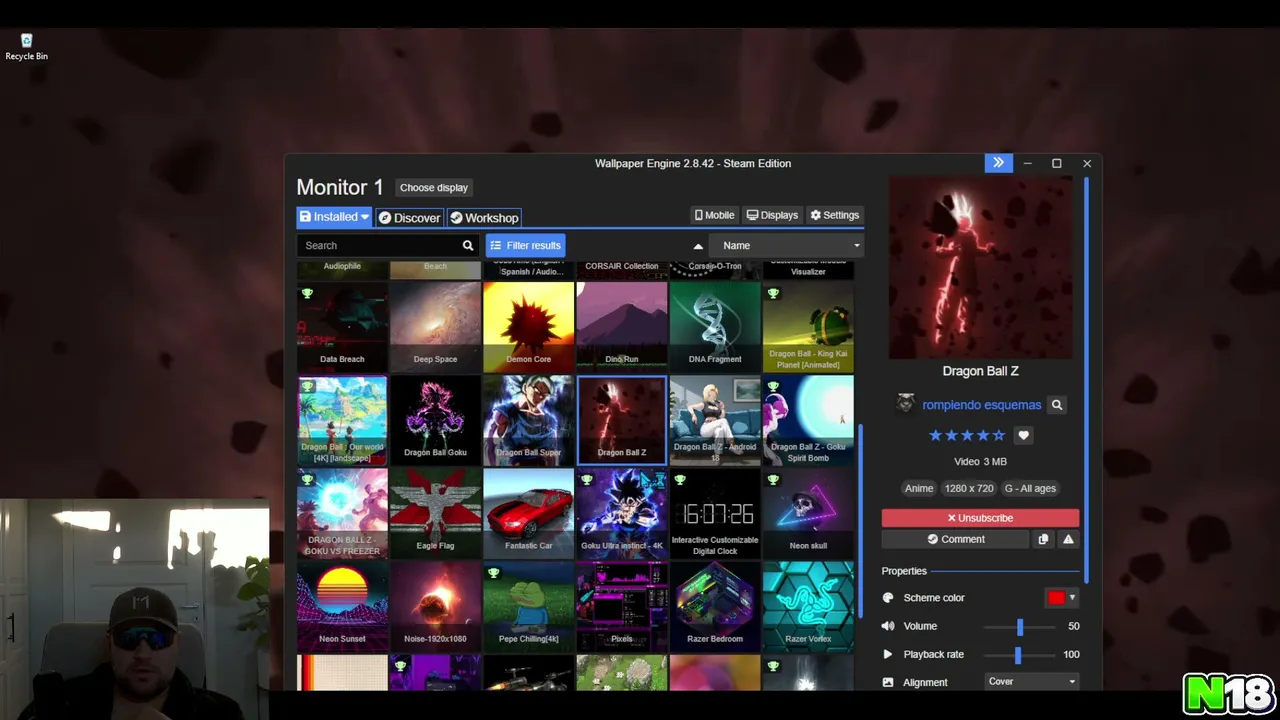Select the Noise-1920x1080 wallpaper
Image resolution: width=1280 pixels, height=720 pixels.
(435, 607)
